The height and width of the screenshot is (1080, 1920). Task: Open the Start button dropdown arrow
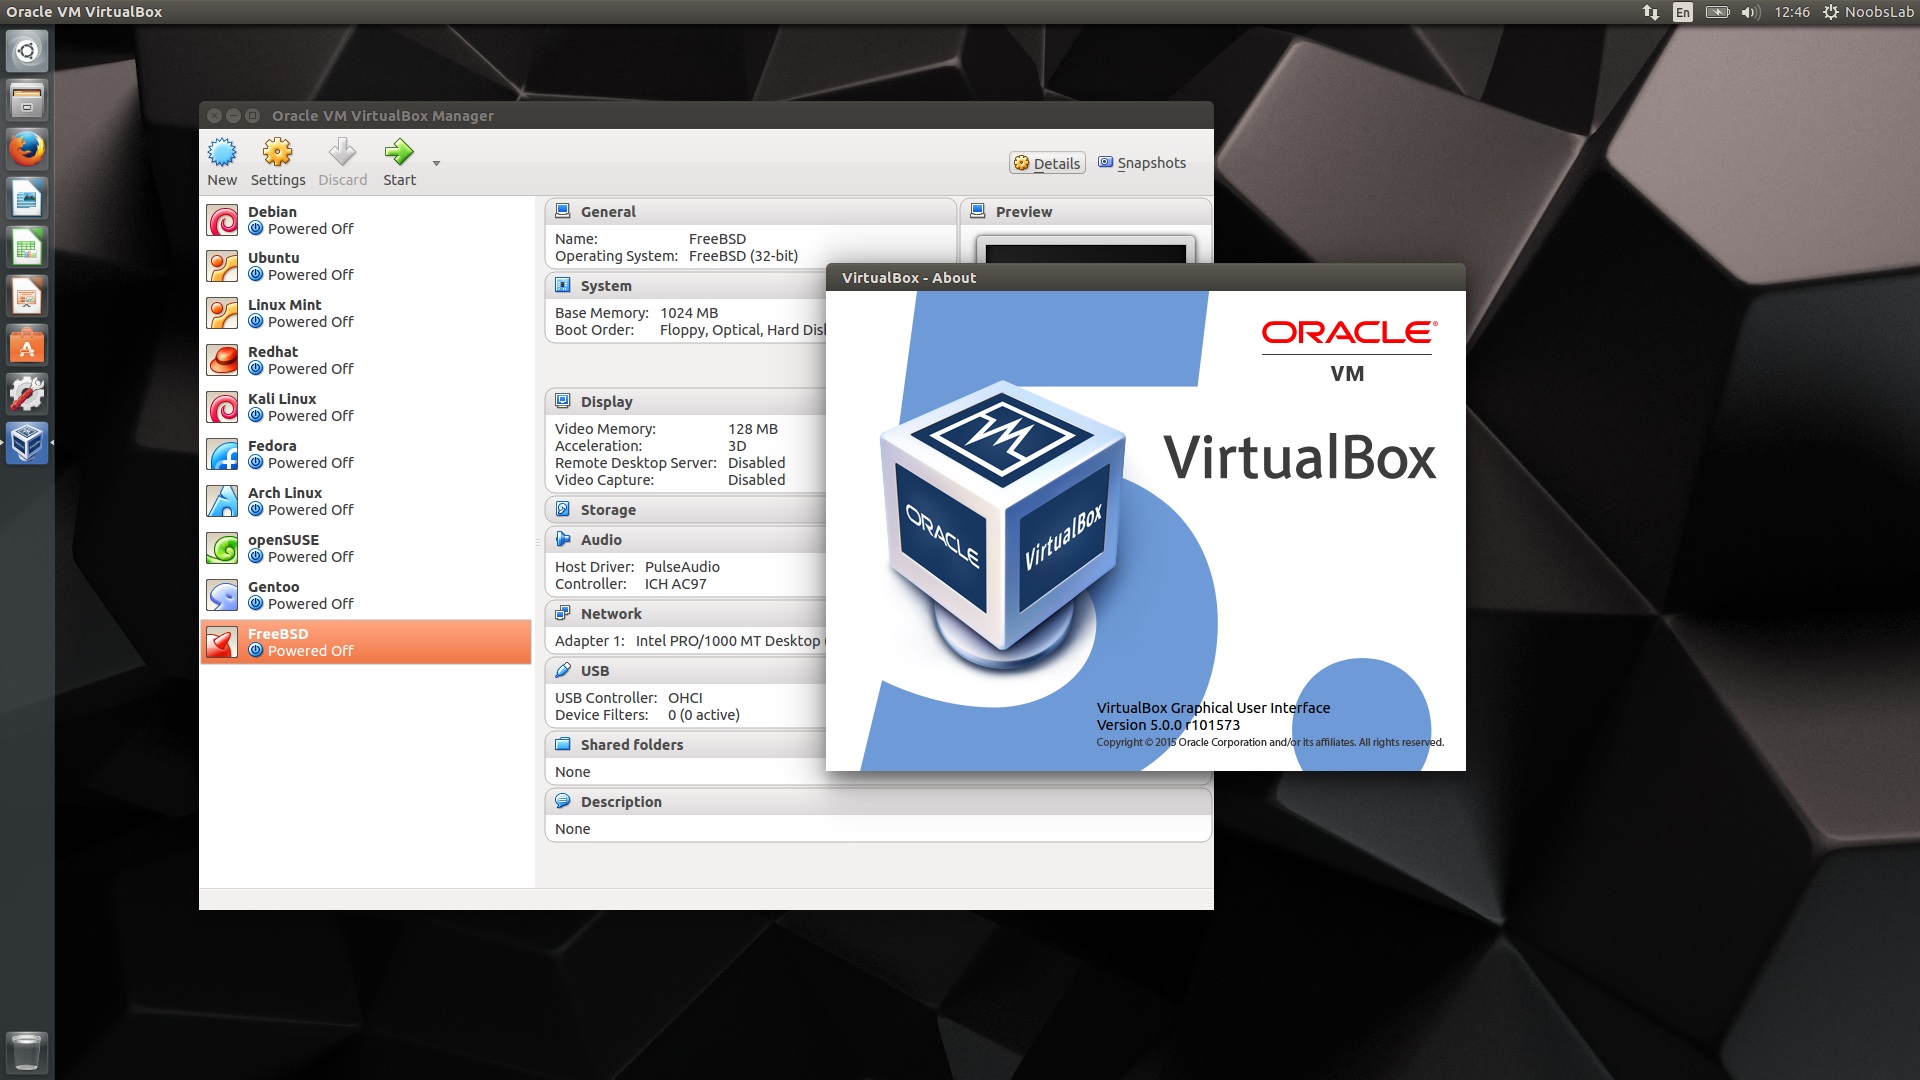435,165
